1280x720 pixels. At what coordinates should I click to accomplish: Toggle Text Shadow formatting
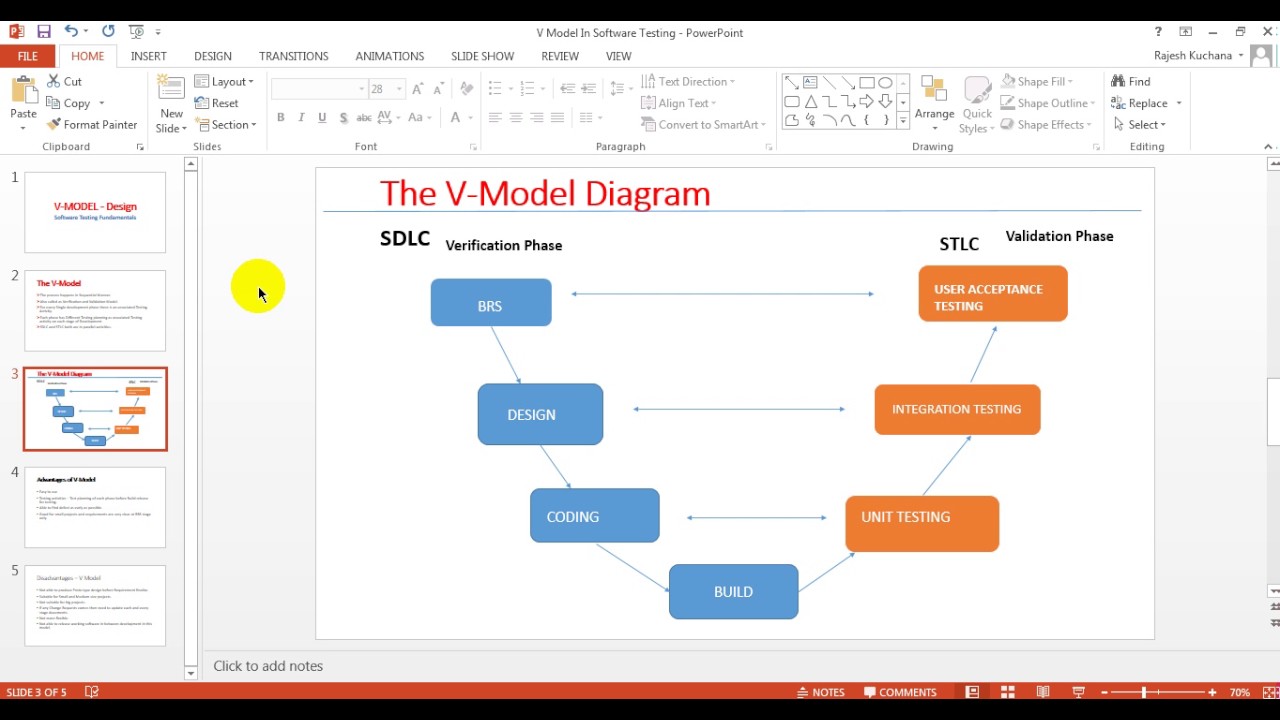click(343, 118)
